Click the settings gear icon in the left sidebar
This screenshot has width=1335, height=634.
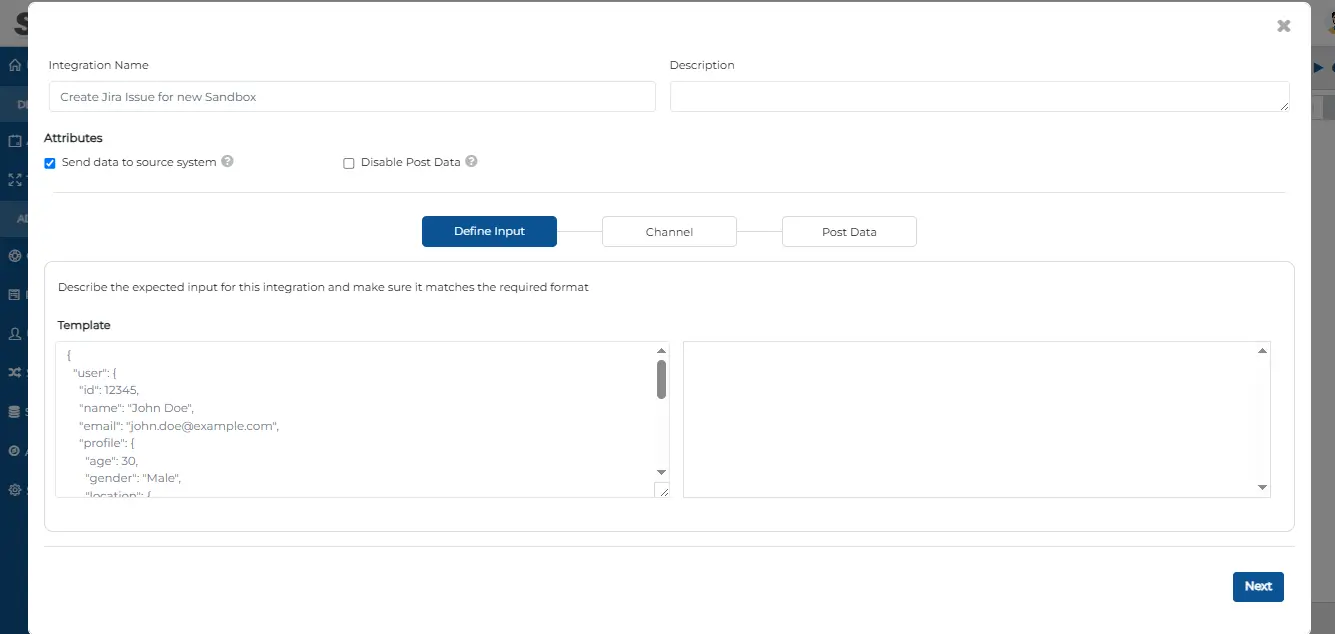pyautogui.click(x=14, y=490)
